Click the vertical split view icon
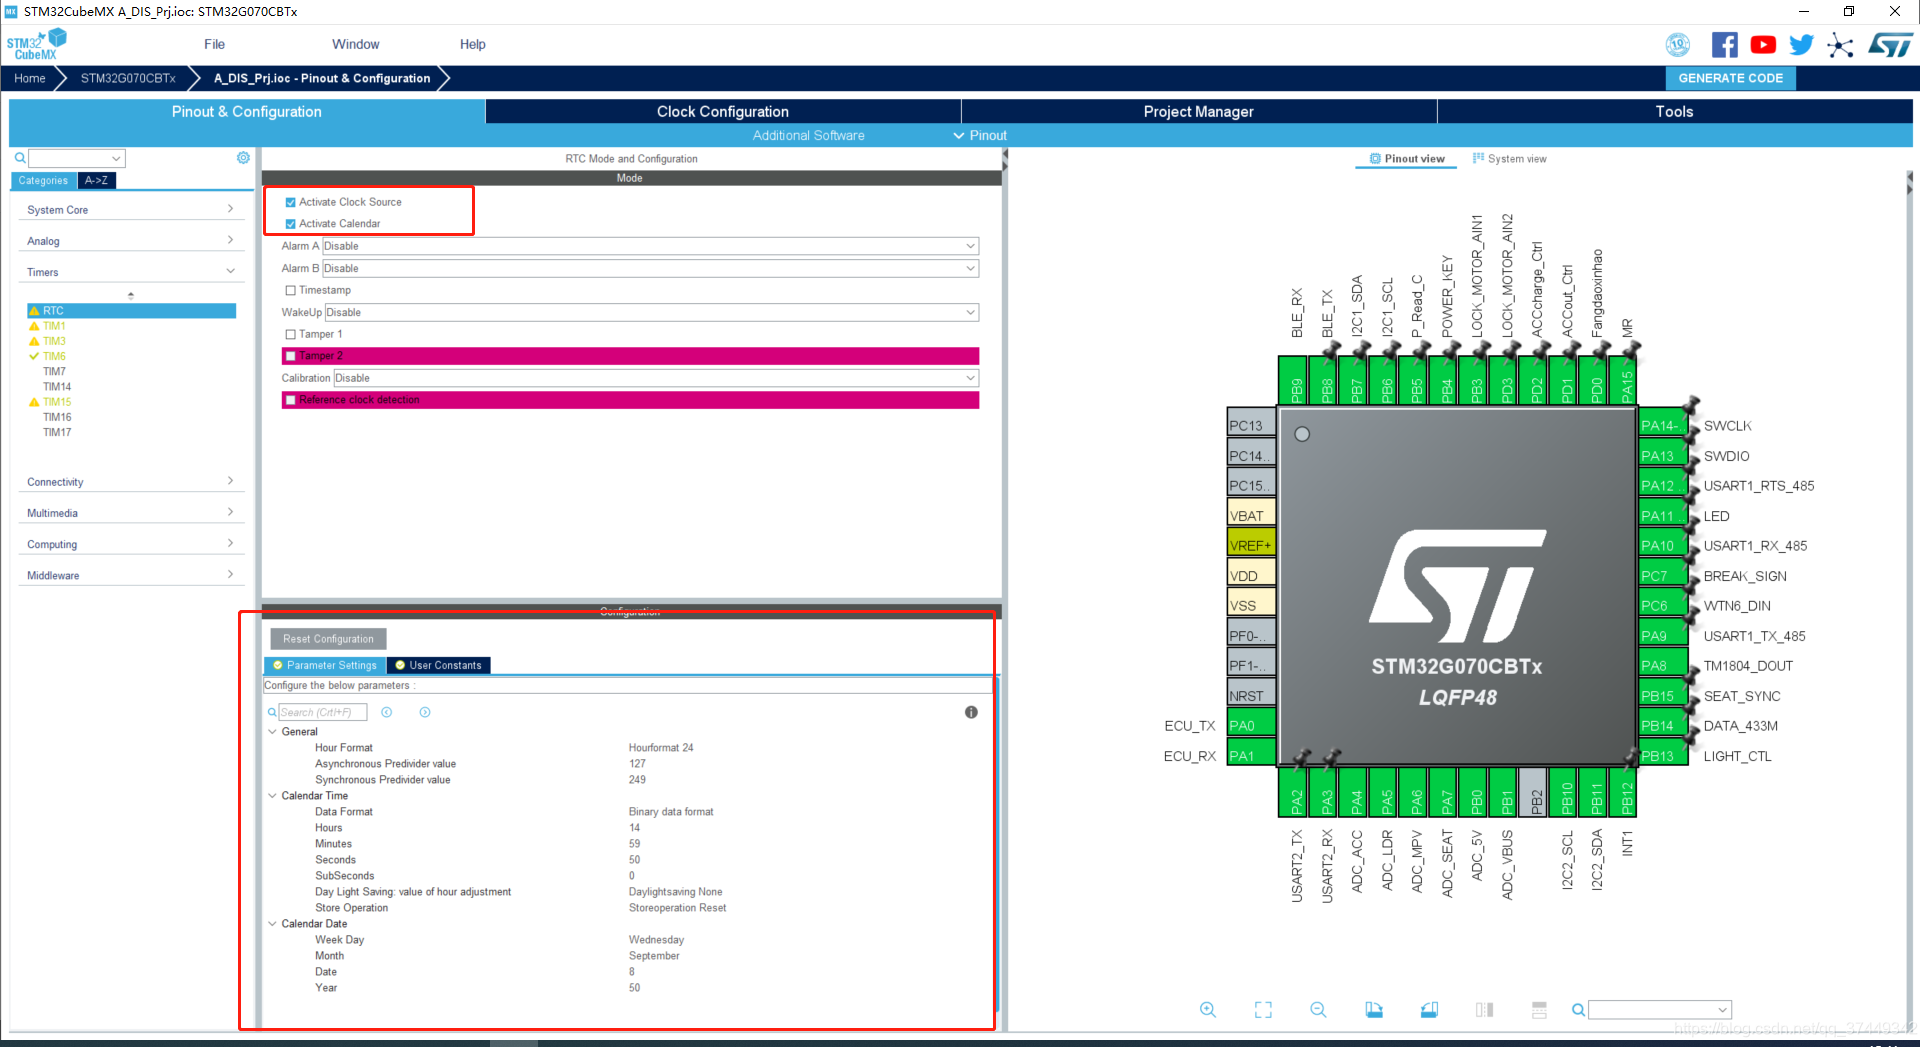The height and width of the screenshot is (1047, 1927). coord(1484,1010)
